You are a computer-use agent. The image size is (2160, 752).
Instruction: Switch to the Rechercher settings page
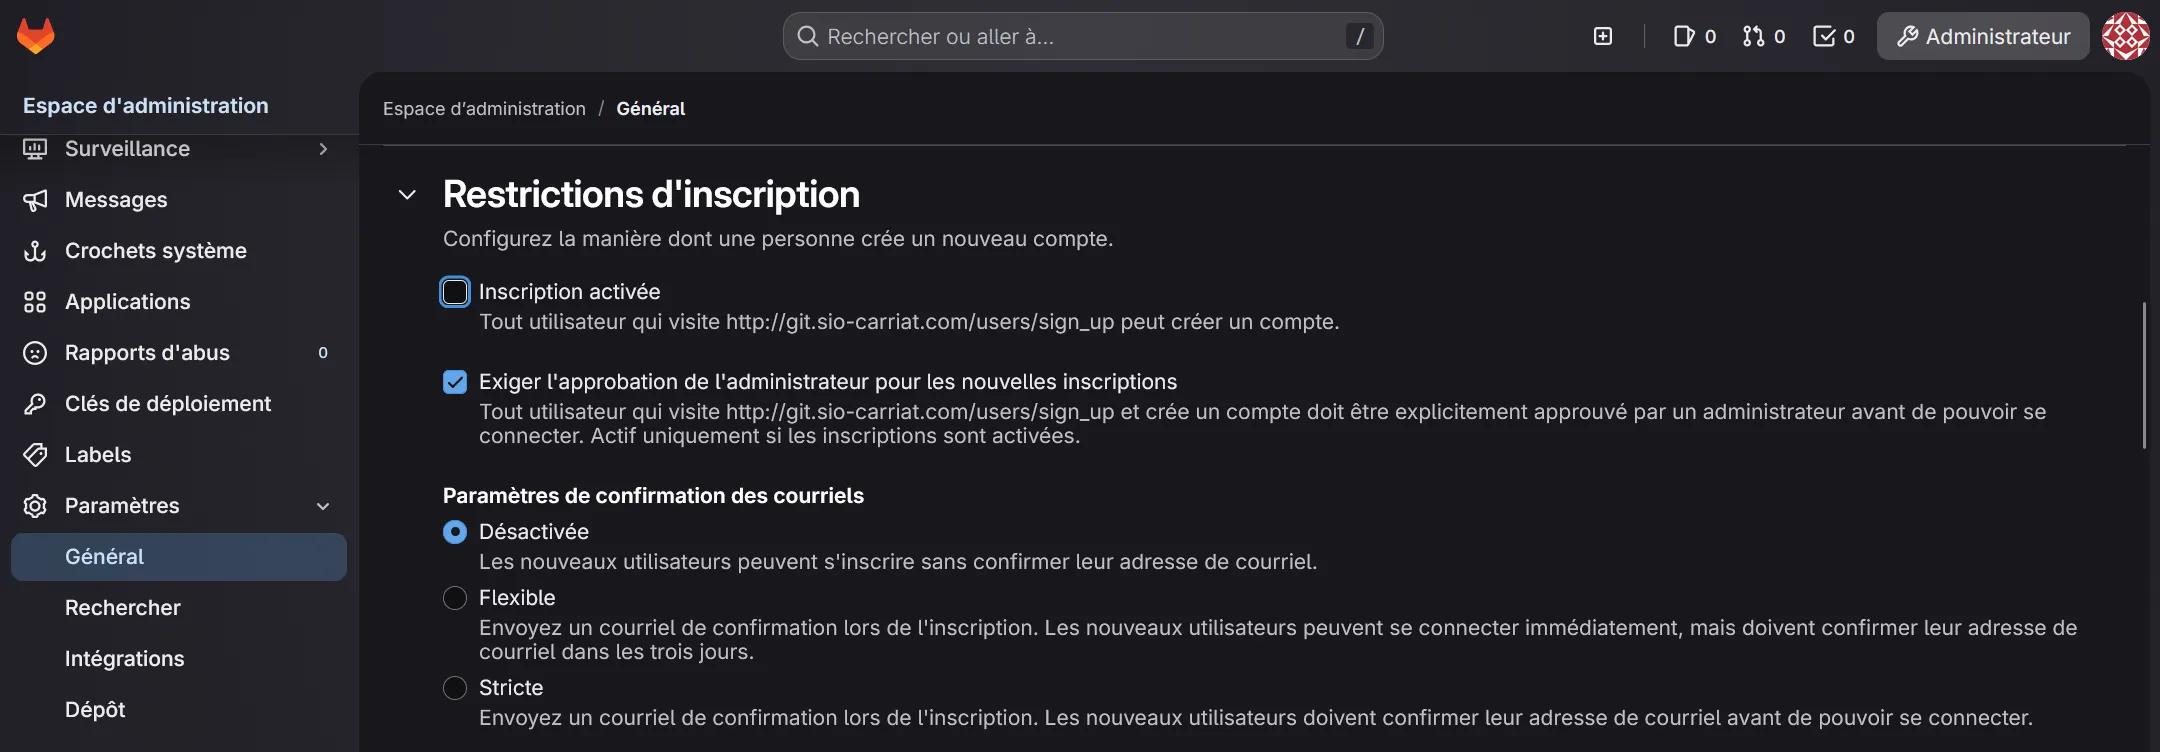(123, 608)
